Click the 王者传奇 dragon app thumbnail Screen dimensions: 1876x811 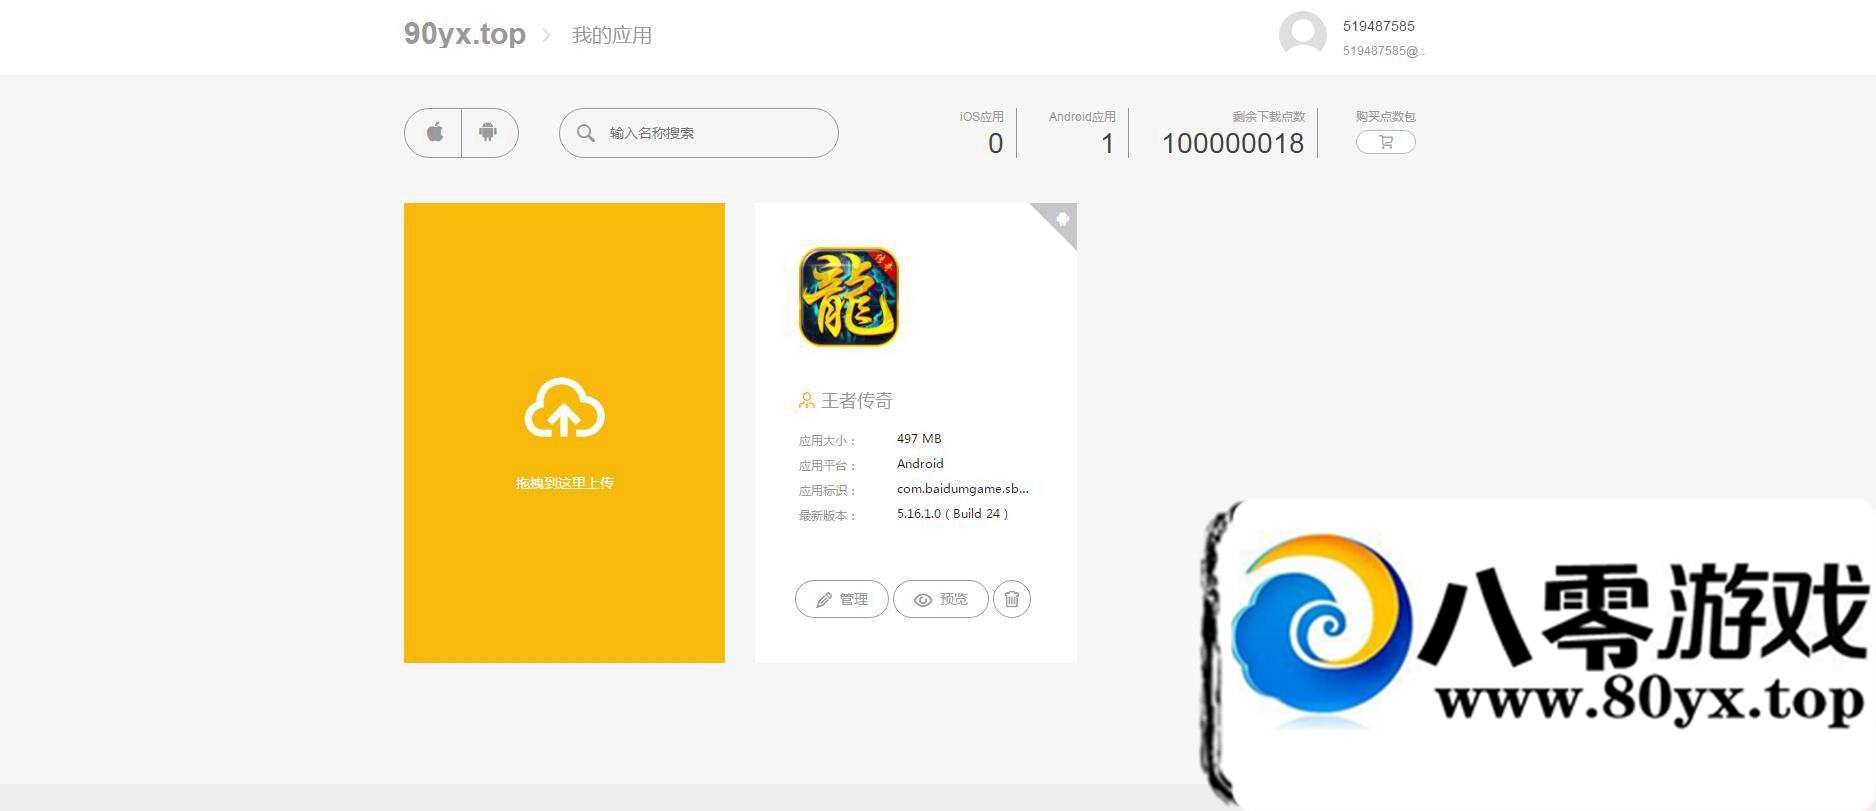848,297
